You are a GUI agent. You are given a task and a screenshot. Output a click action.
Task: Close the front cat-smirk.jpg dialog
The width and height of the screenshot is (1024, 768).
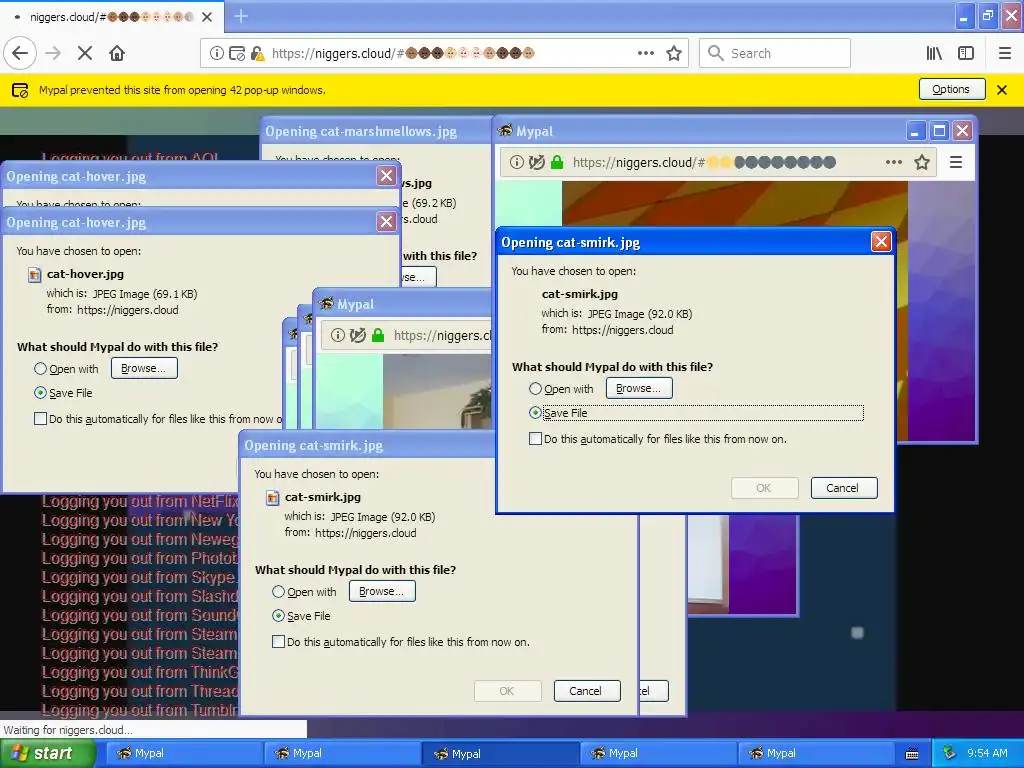click(x=881, y=242)
